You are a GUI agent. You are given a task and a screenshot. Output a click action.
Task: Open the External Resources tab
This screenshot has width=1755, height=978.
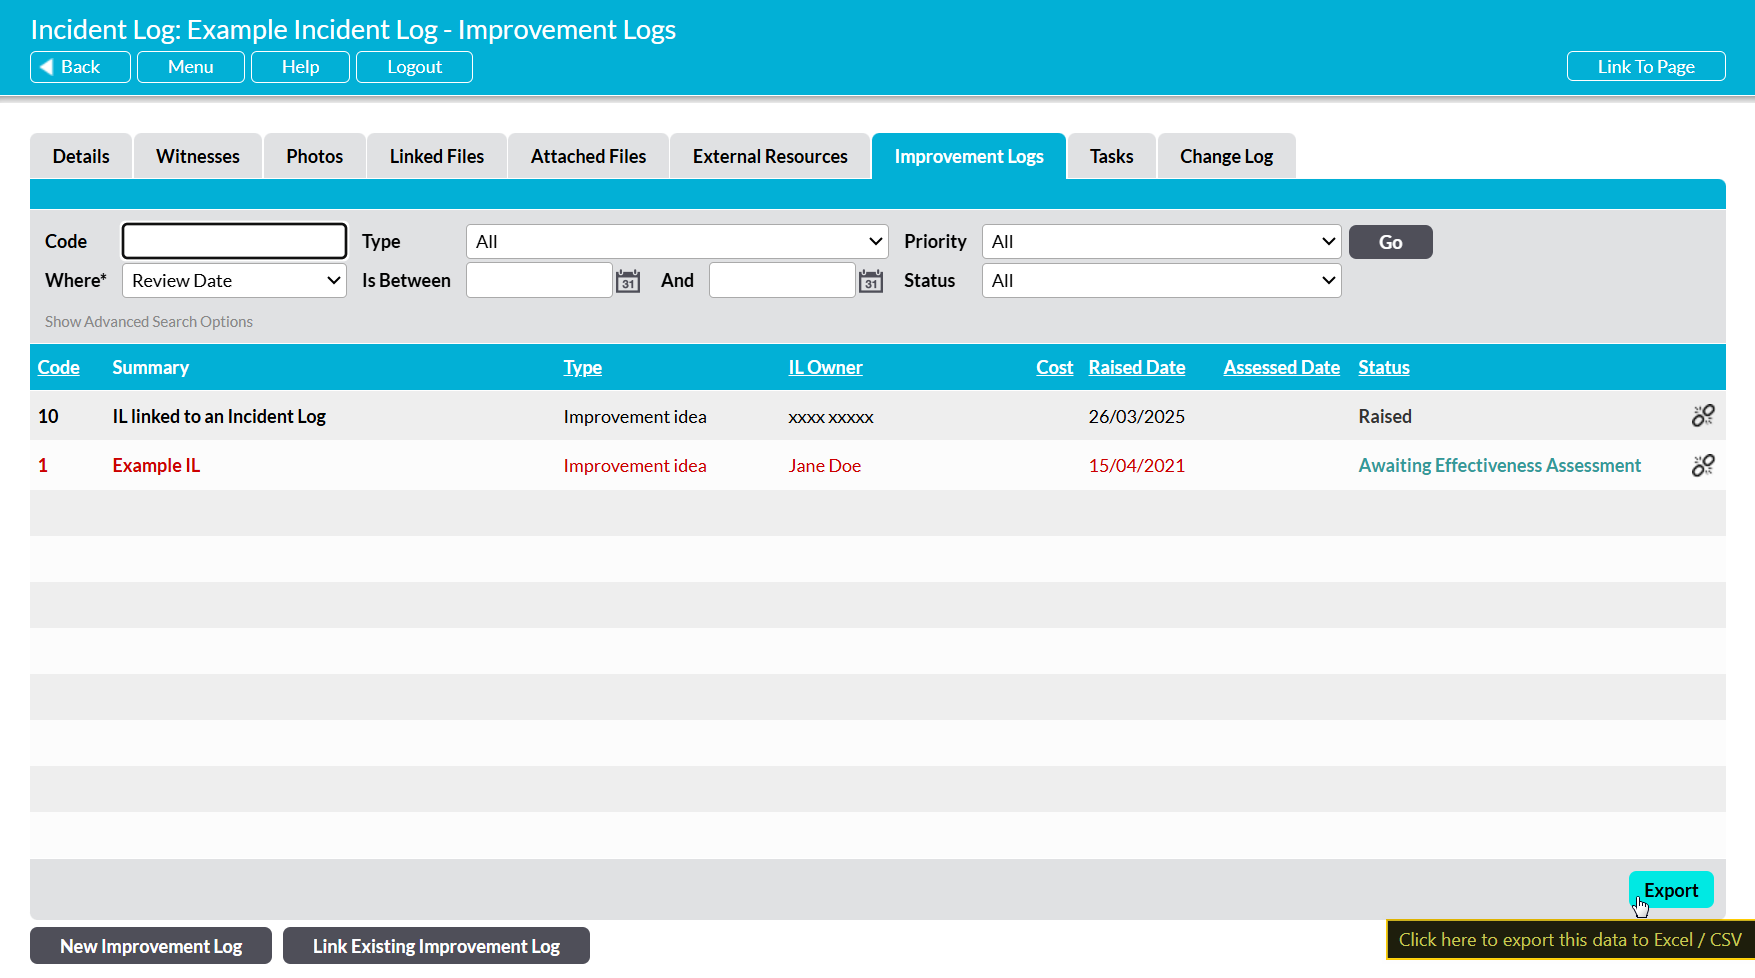(x=770, y=156)
